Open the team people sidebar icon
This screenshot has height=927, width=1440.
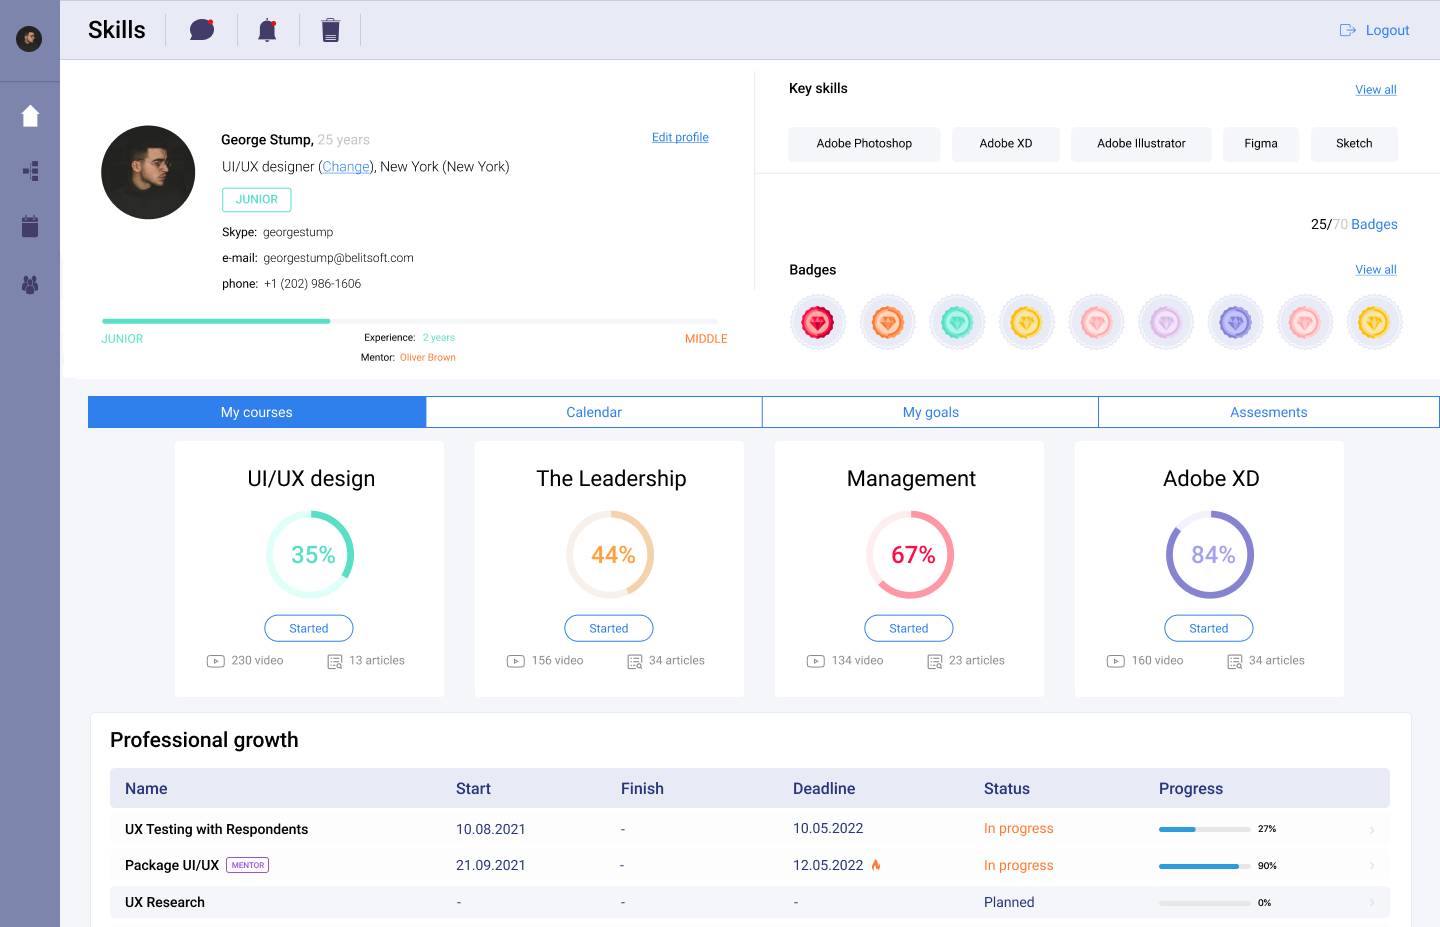point(30,285)
